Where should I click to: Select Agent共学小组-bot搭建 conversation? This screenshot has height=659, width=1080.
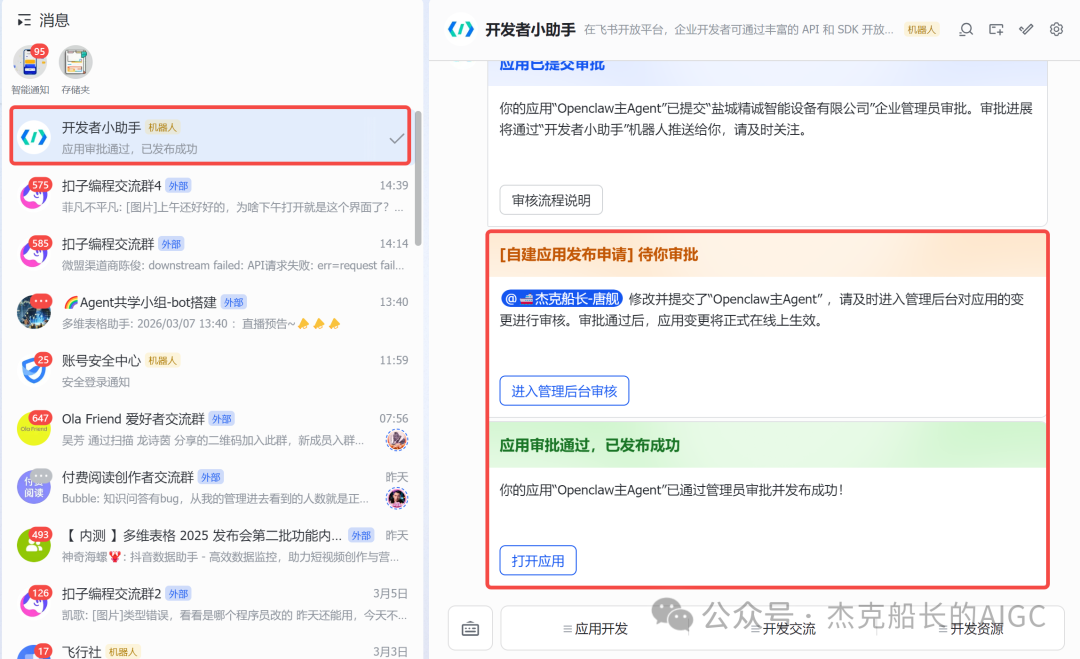pos(212,312)
